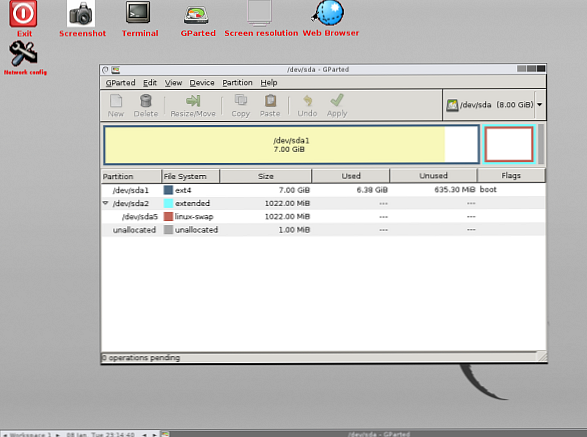Click the File System column header

191,176
